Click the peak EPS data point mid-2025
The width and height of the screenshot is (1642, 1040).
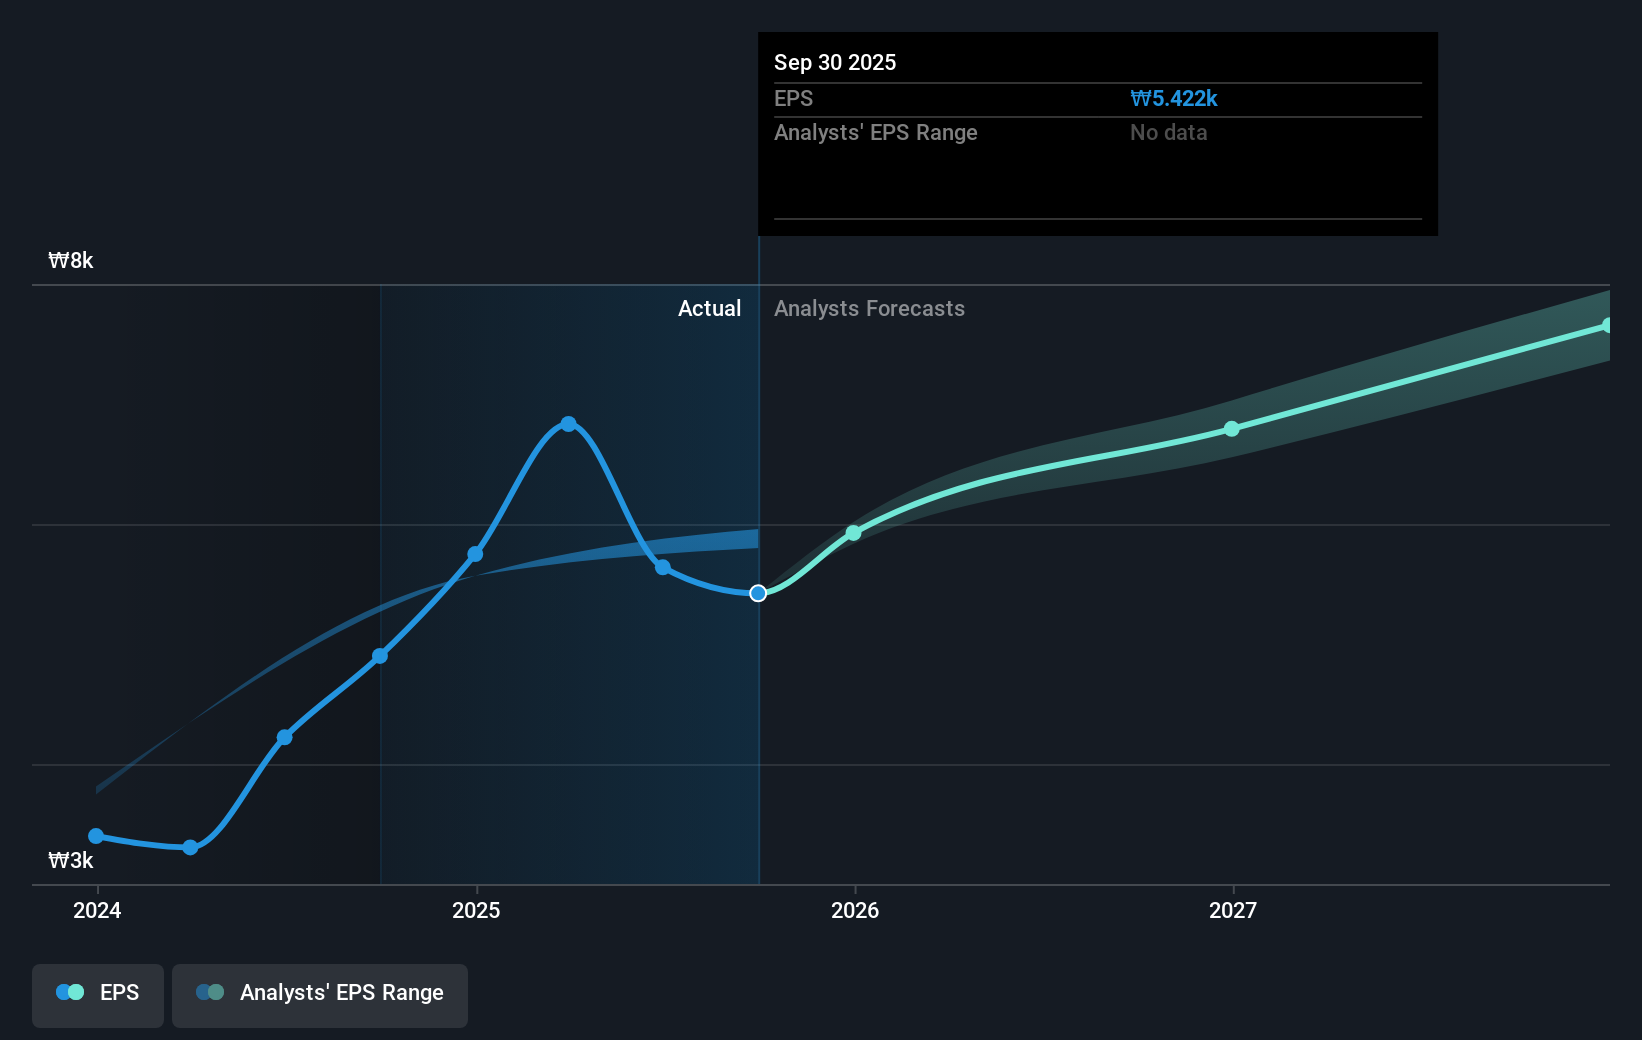click(x=568, y=424)
